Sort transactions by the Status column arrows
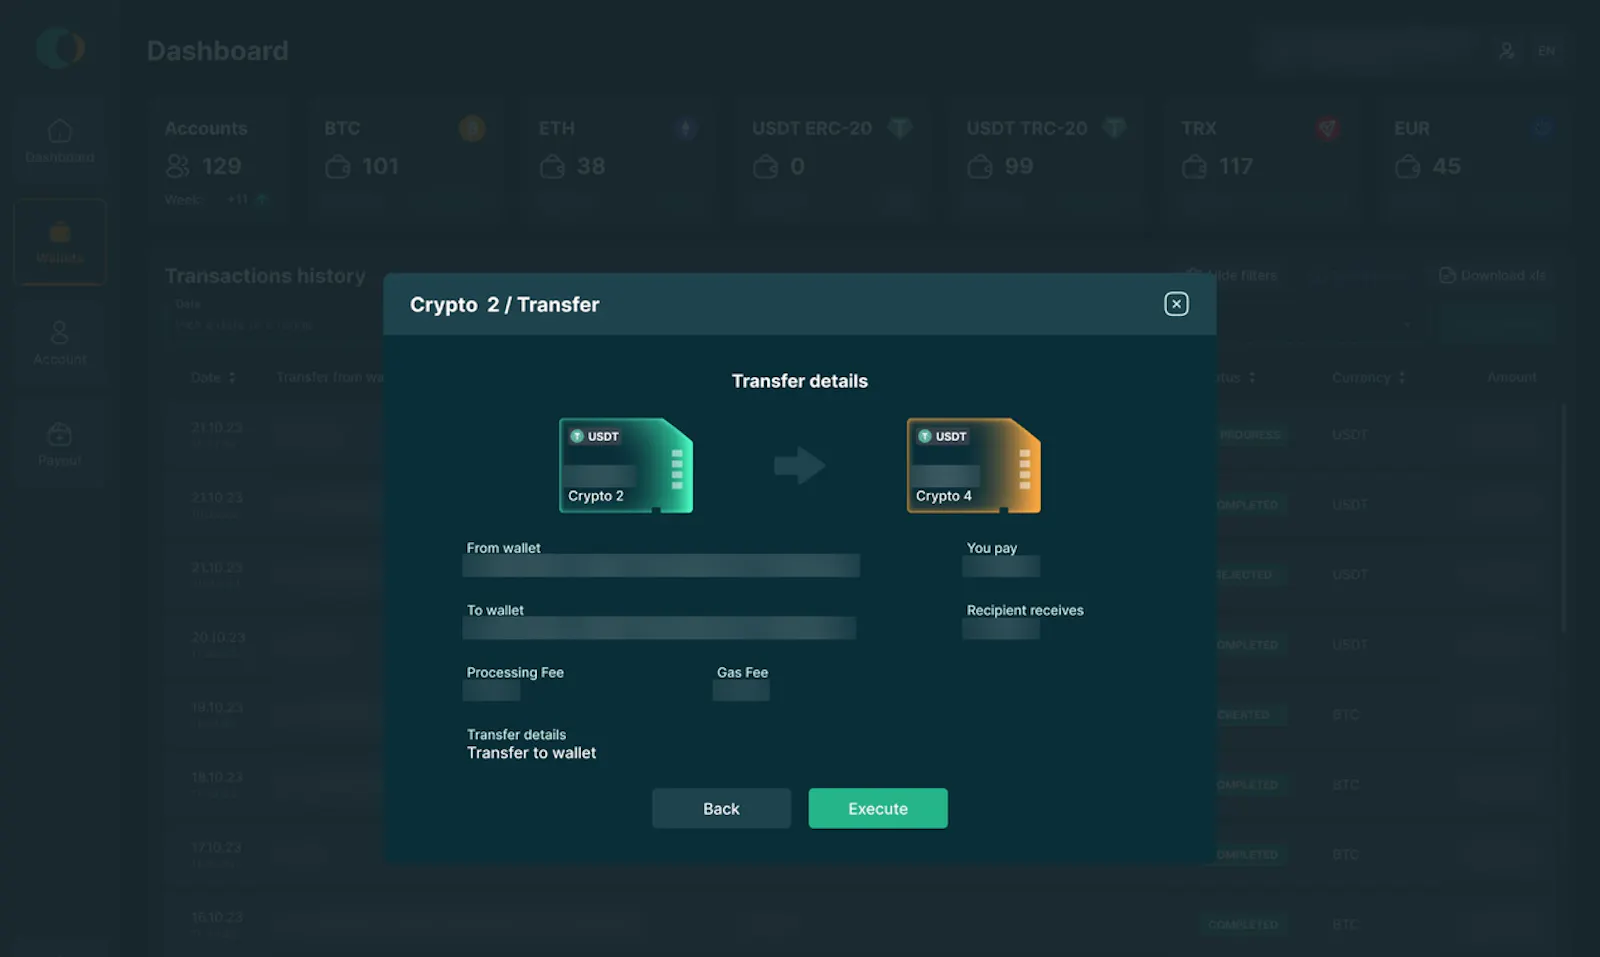Viewport: 1600px width, 957px height. (x=1252, y=377)
